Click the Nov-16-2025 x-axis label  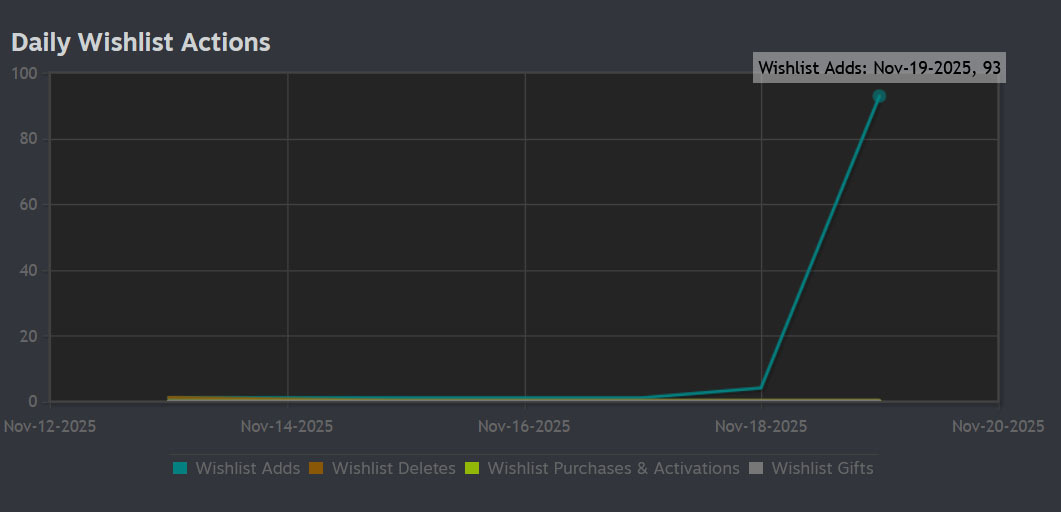pos(524,426)
